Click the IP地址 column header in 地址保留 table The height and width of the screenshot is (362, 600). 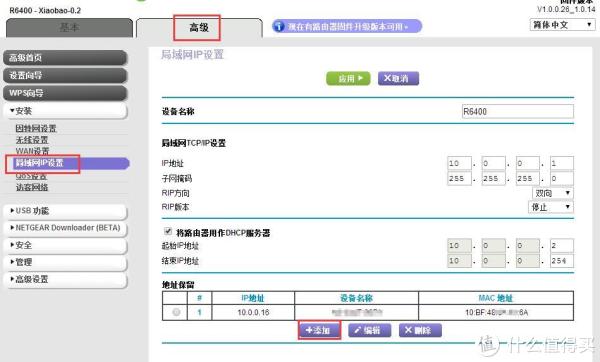coord(253,298)
